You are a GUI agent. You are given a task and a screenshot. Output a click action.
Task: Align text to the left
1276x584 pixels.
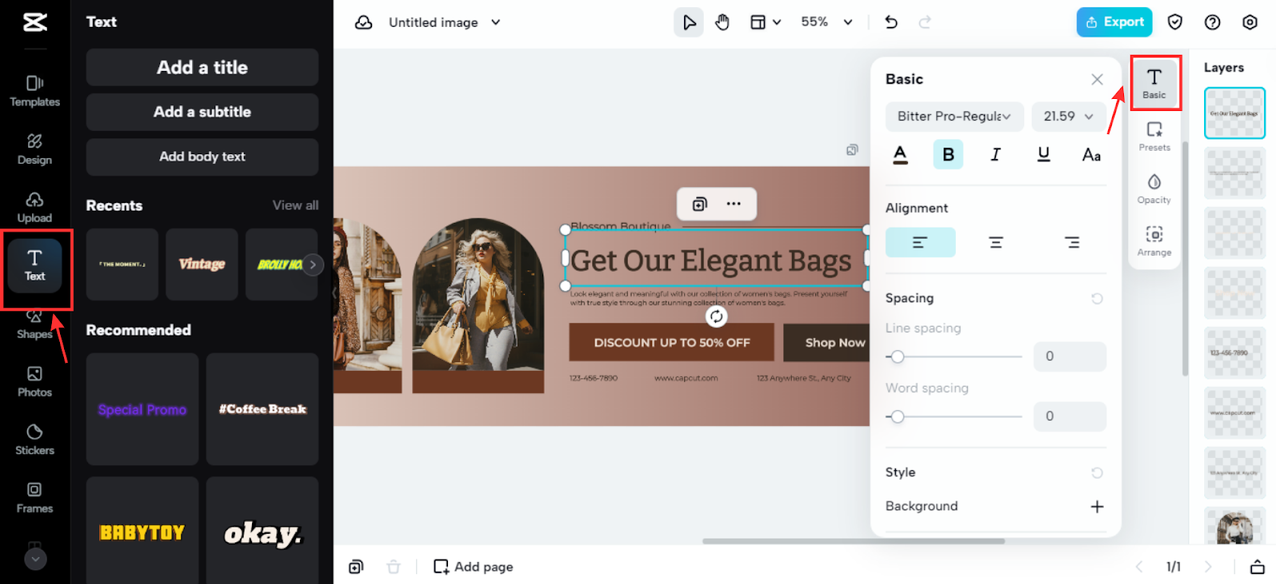(920, 243)
